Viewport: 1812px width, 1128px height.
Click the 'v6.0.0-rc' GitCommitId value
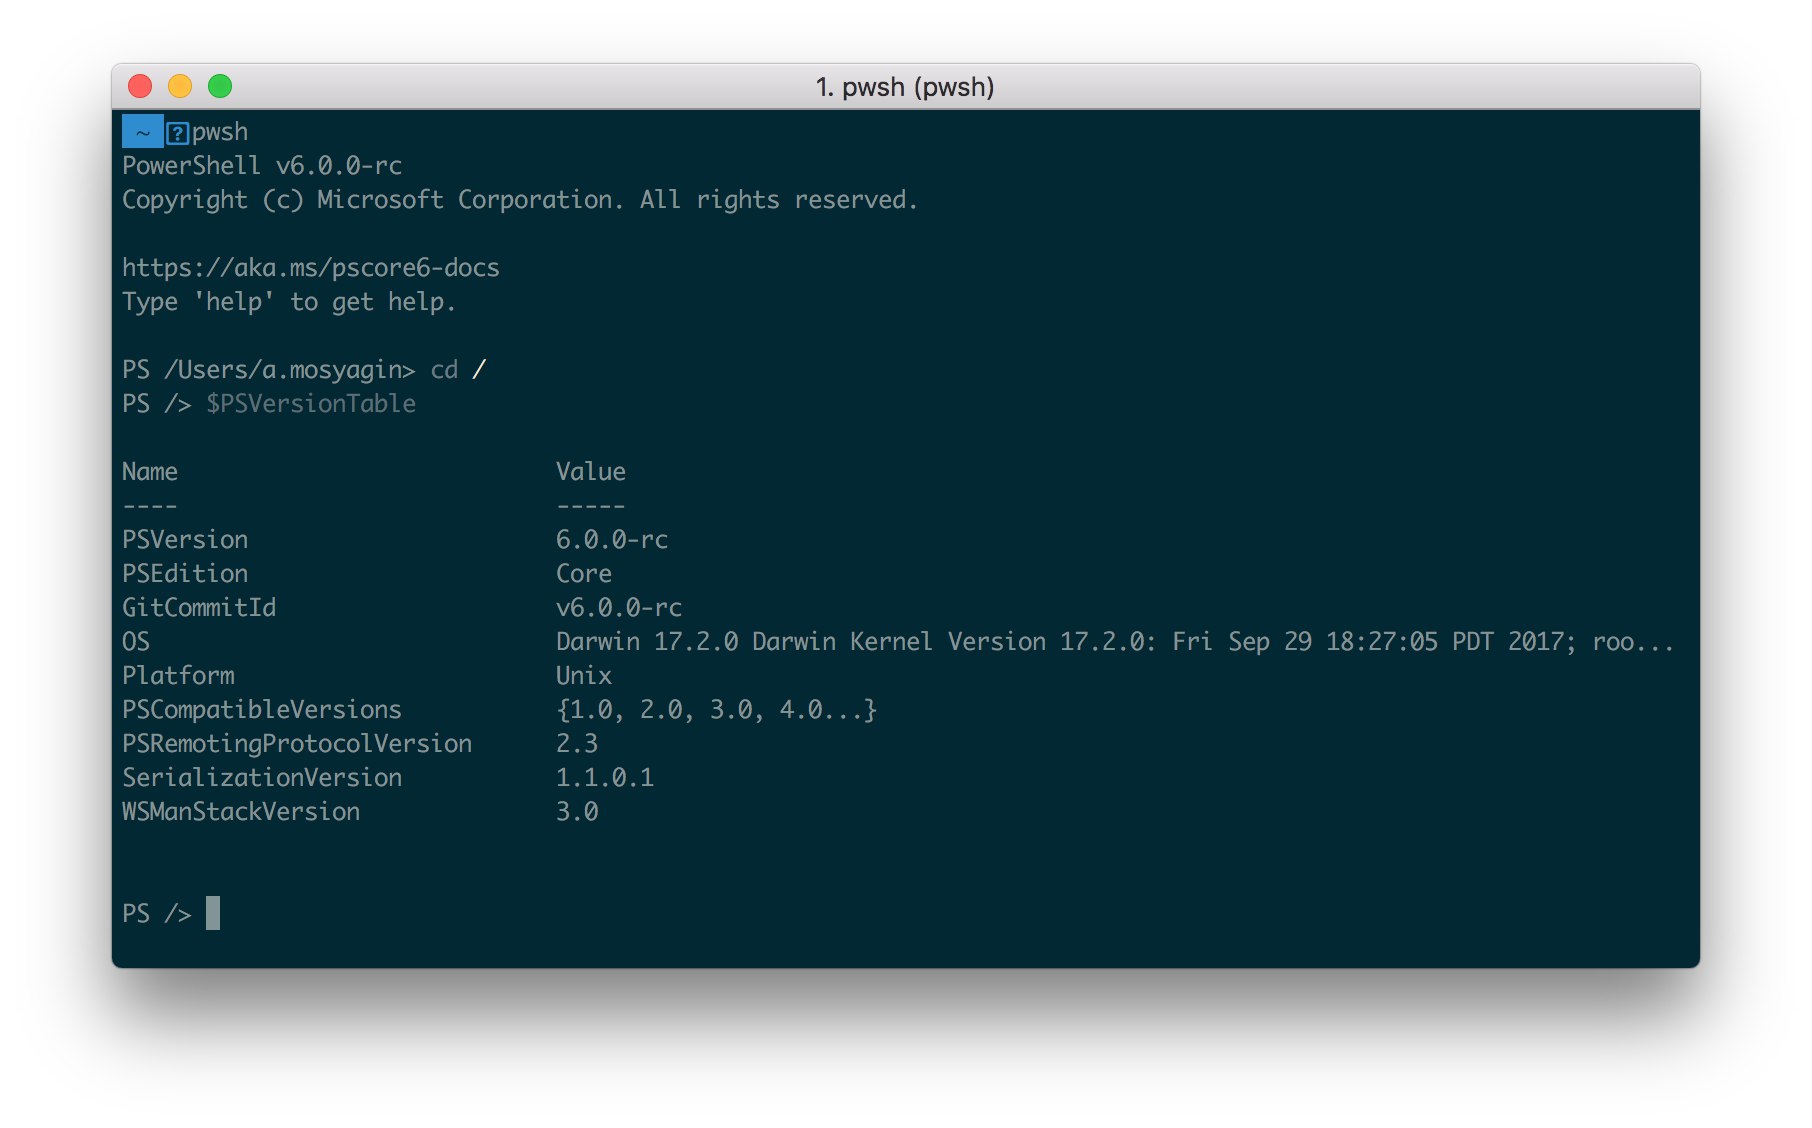[619, 608]
